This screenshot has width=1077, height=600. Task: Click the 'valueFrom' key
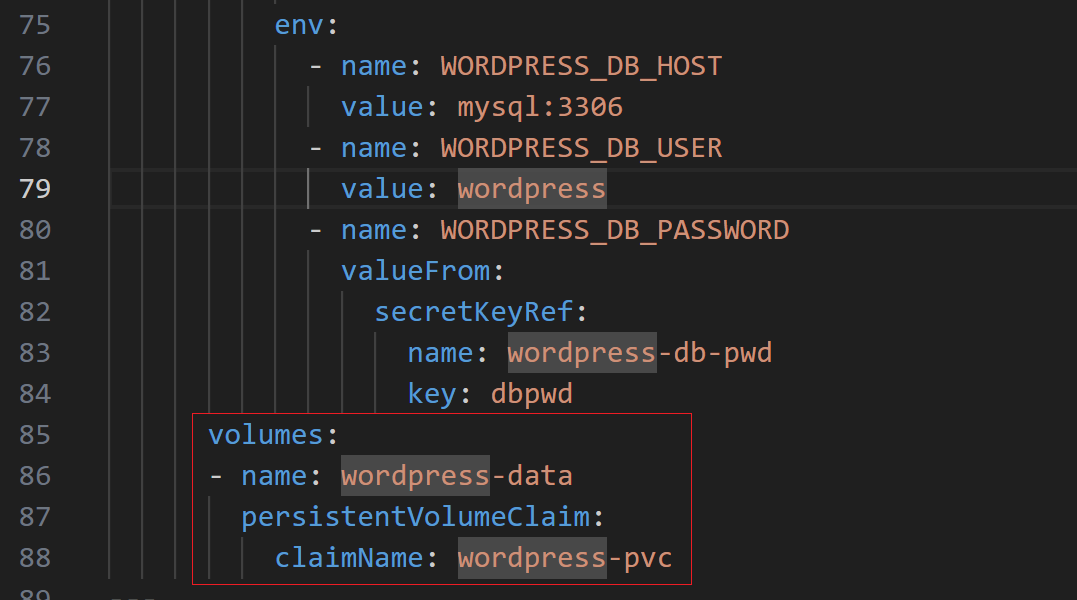416,271
